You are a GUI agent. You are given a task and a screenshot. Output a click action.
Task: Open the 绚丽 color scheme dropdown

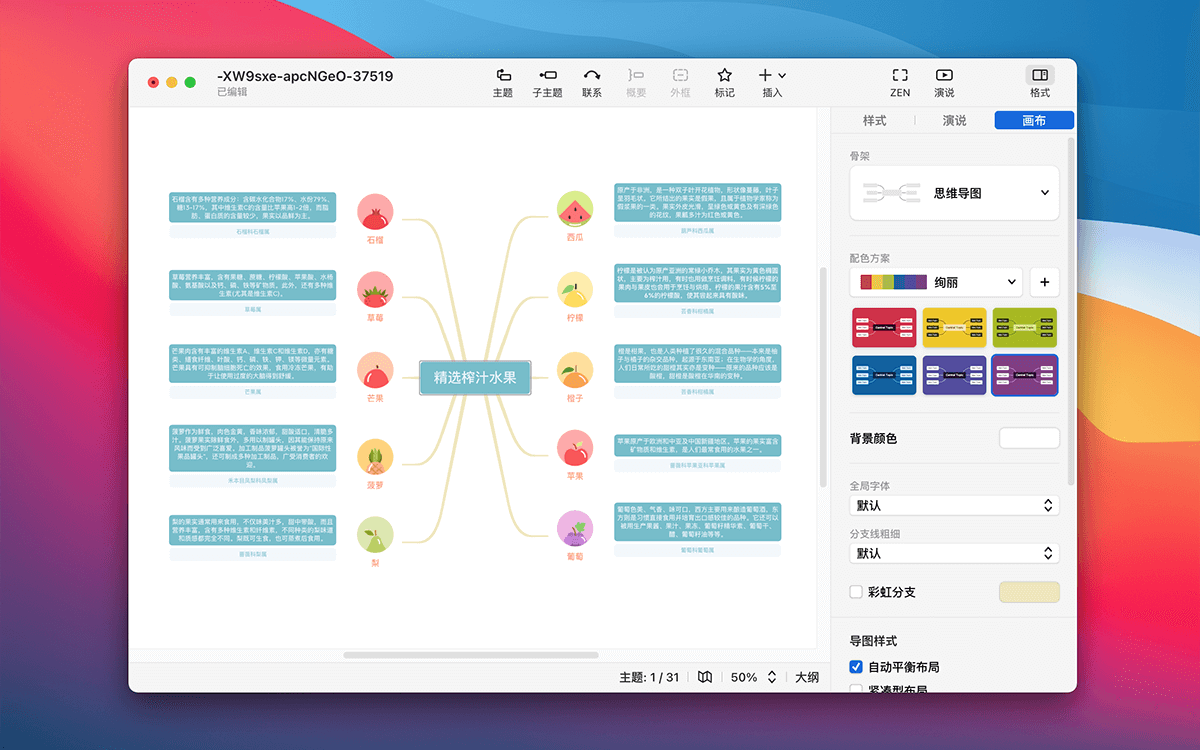936,282
